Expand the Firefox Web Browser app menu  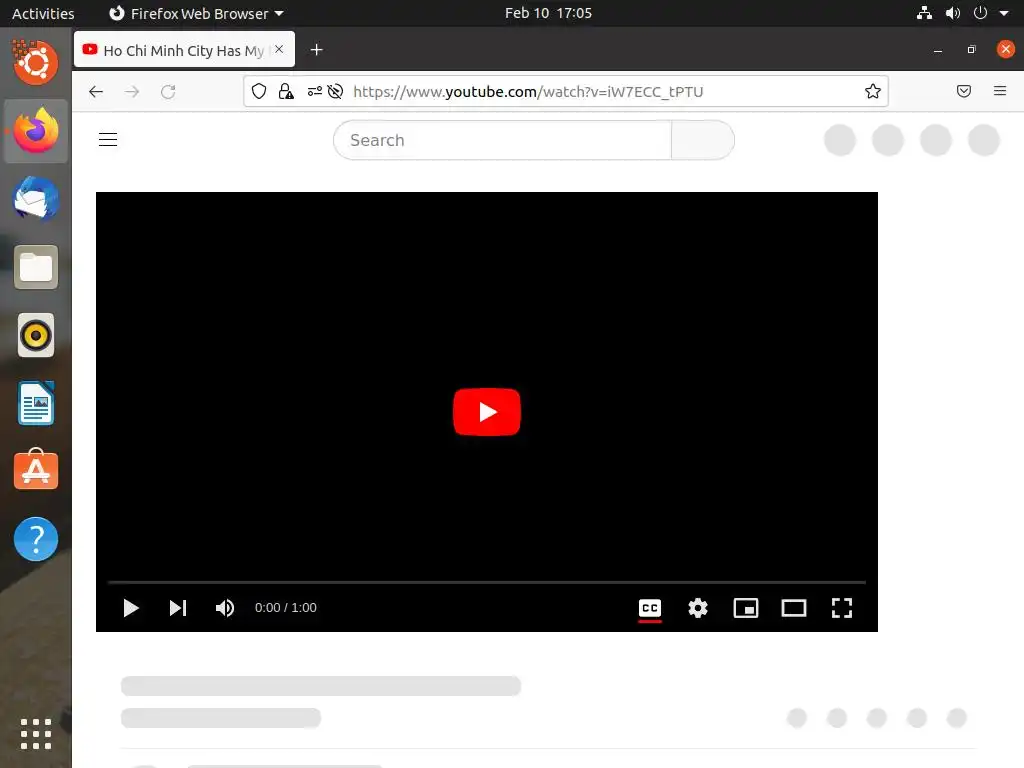[196, 13]
